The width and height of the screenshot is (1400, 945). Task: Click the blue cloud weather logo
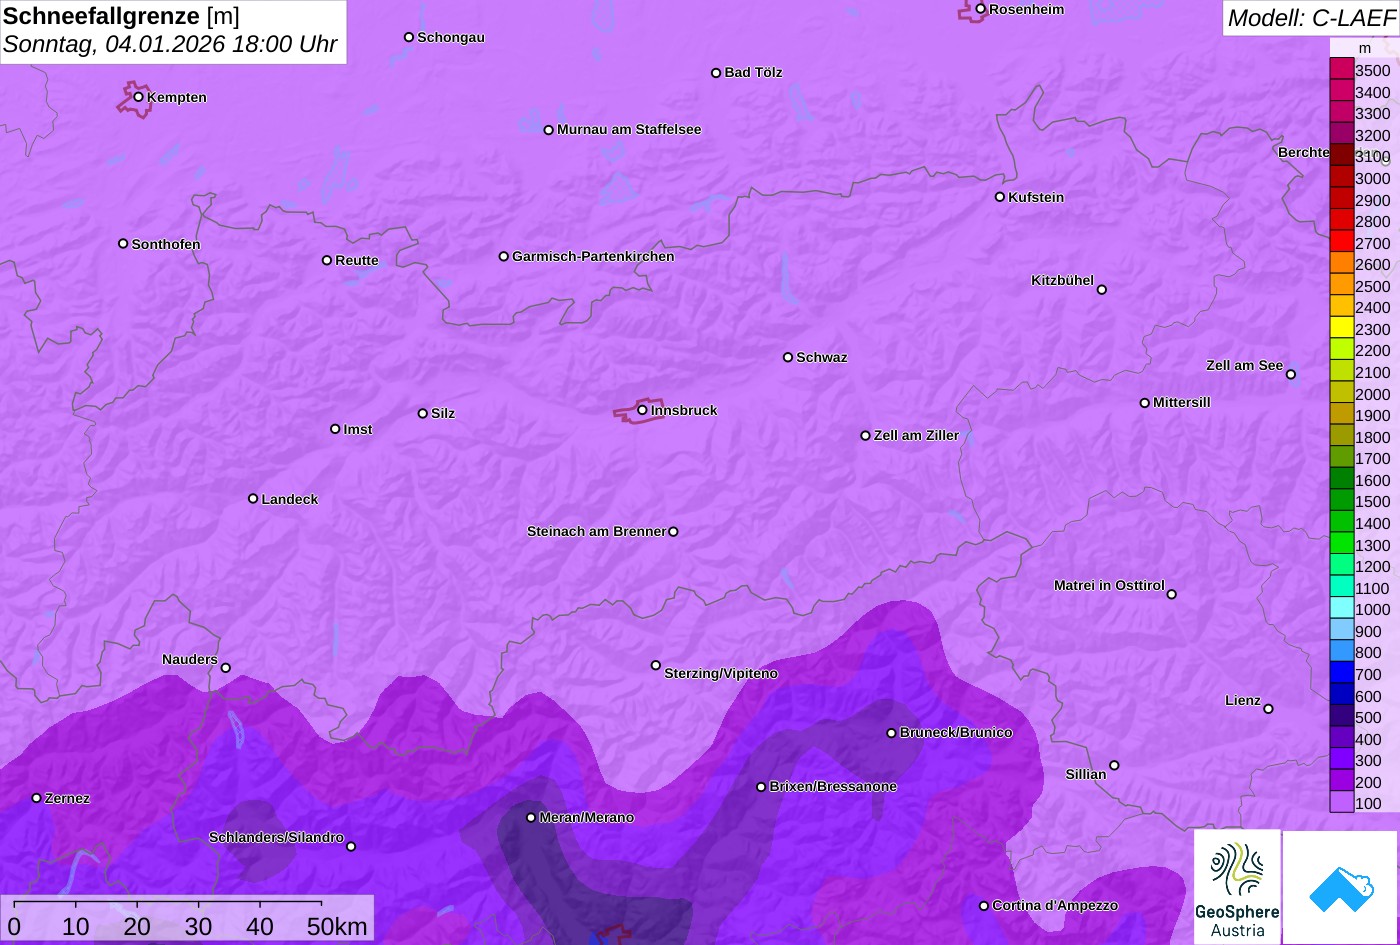1340,887
